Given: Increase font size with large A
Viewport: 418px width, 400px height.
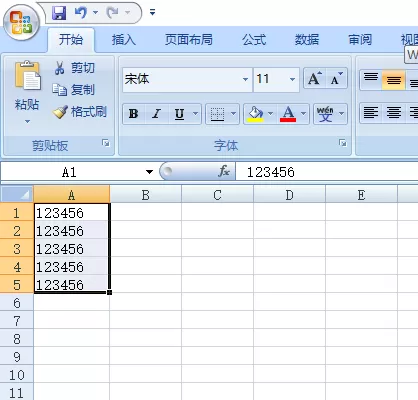Looking at the screenshot, I should point(315,79).
